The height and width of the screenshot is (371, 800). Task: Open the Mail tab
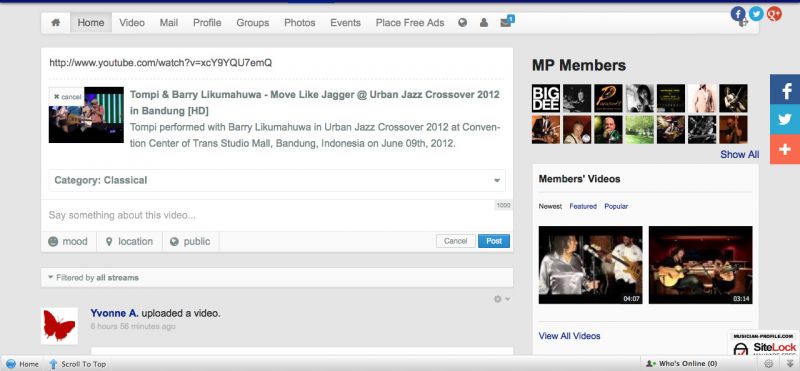coord(169,22)
